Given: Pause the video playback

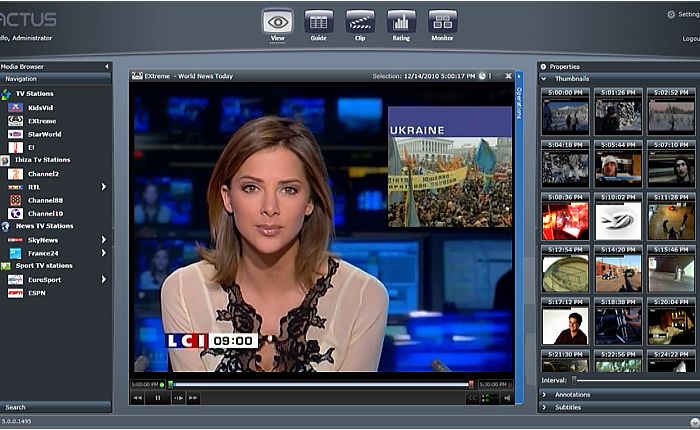Looking at the screenshot, I should (x=158, y=397).
